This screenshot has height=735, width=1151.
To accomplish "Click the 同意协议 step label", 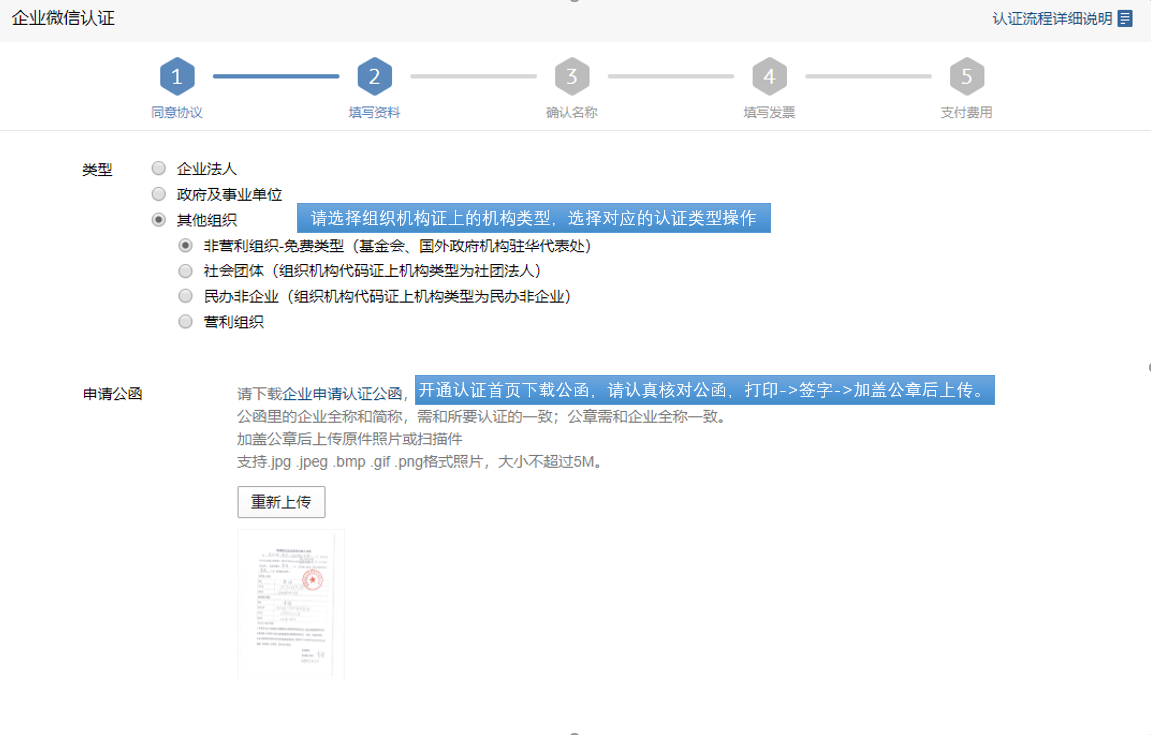I will point(177,113).
